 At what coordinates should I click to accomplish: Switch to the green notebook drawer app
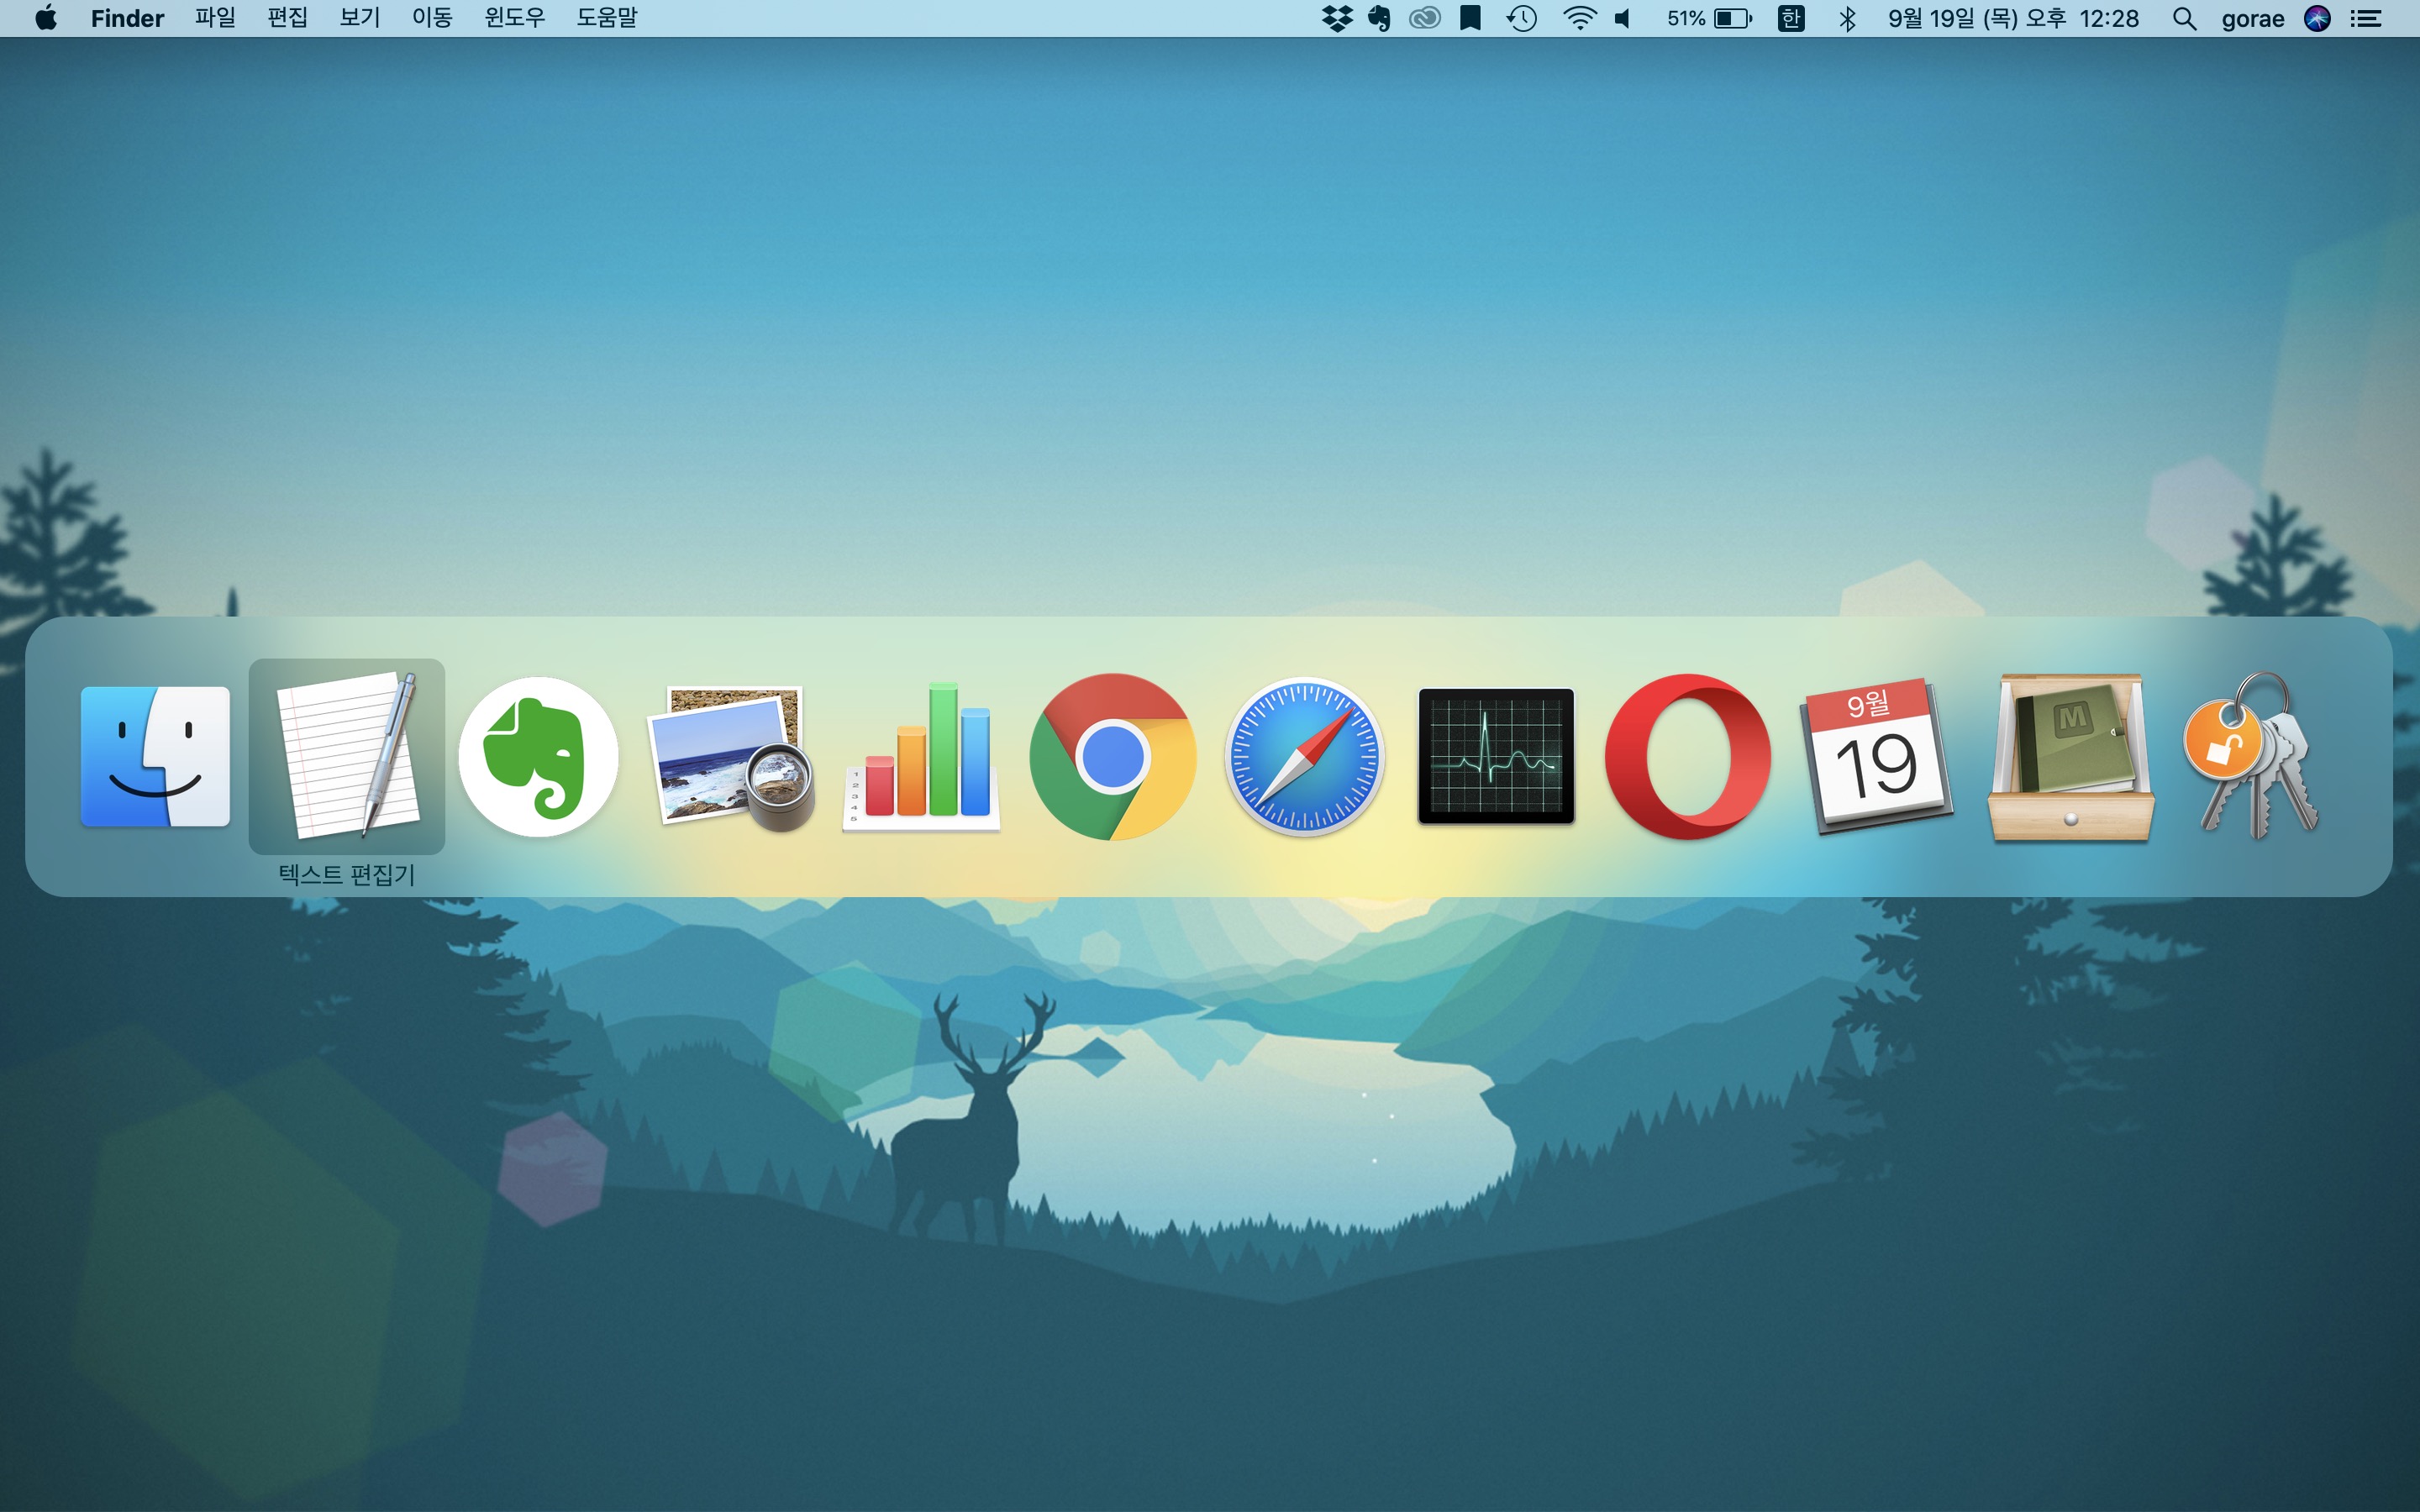click(2069, 758)
